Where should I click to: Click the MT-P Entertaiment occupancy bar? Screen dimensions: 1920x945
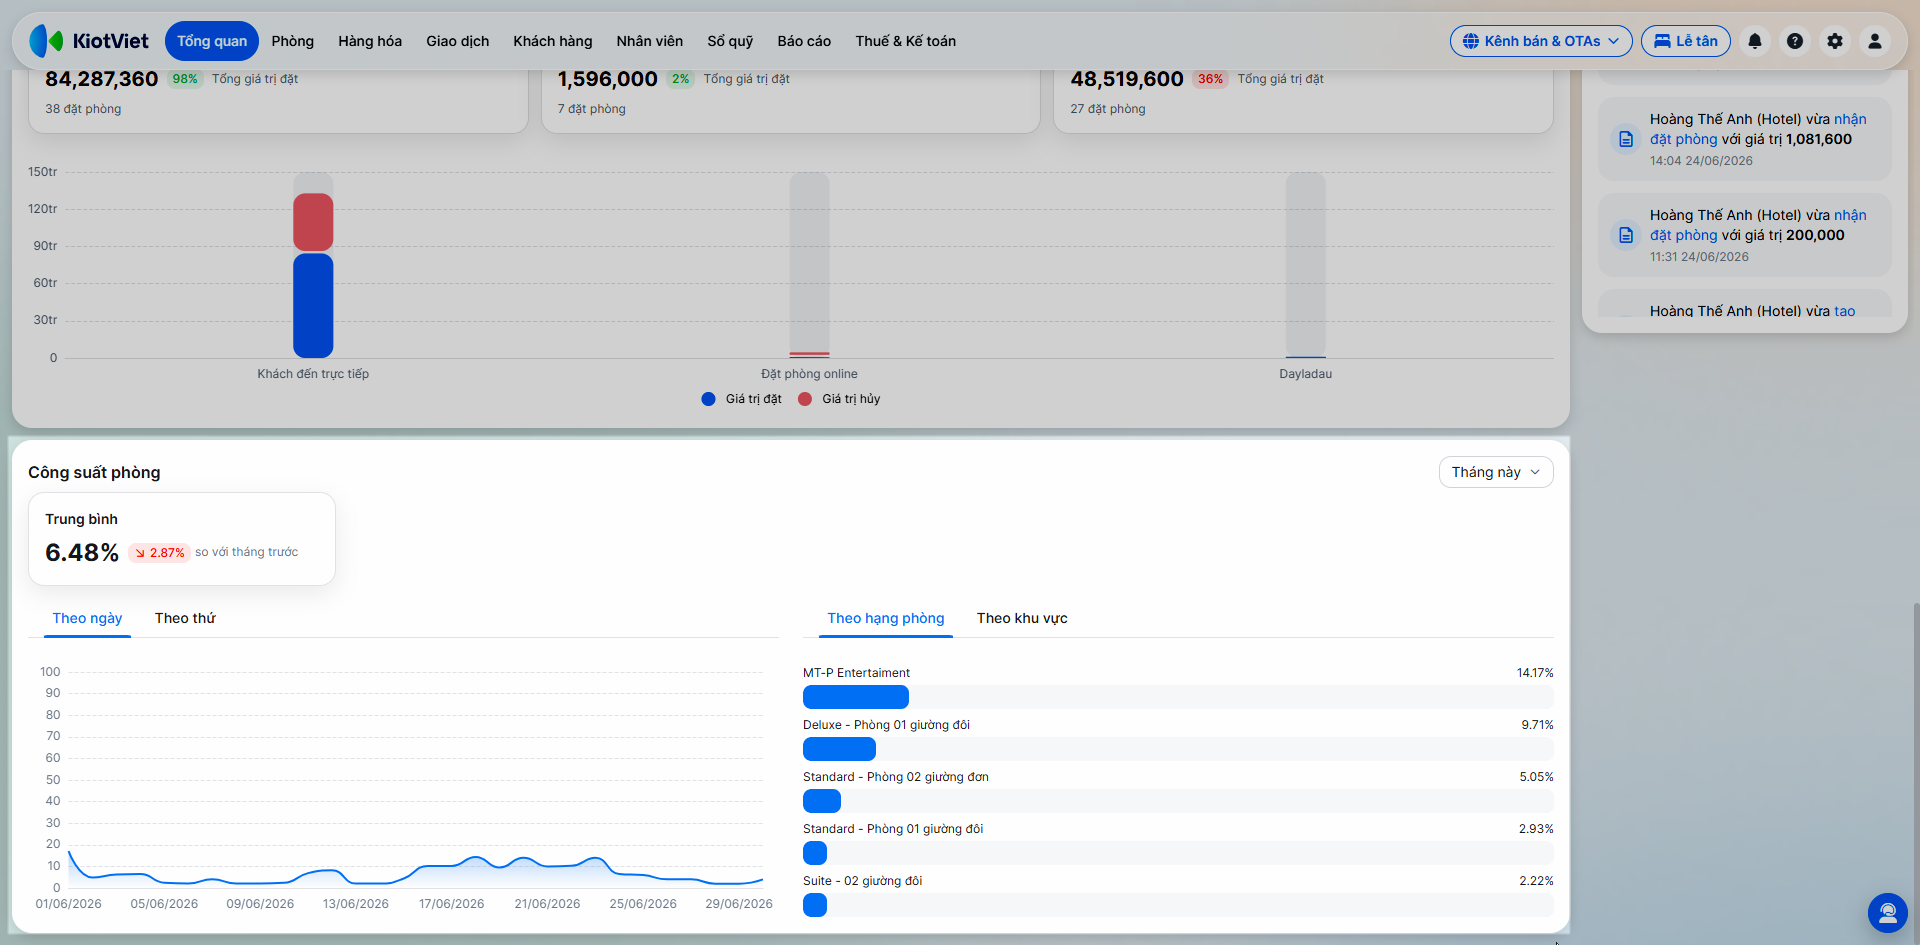(856, 697)
